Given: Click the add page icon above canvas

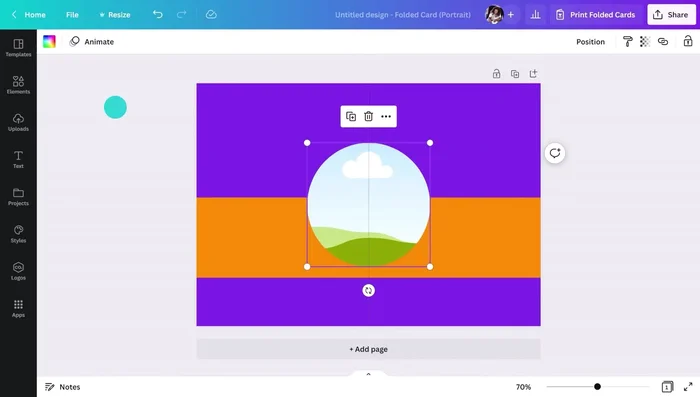Looking at the screenshot, I should pos(533,74).
